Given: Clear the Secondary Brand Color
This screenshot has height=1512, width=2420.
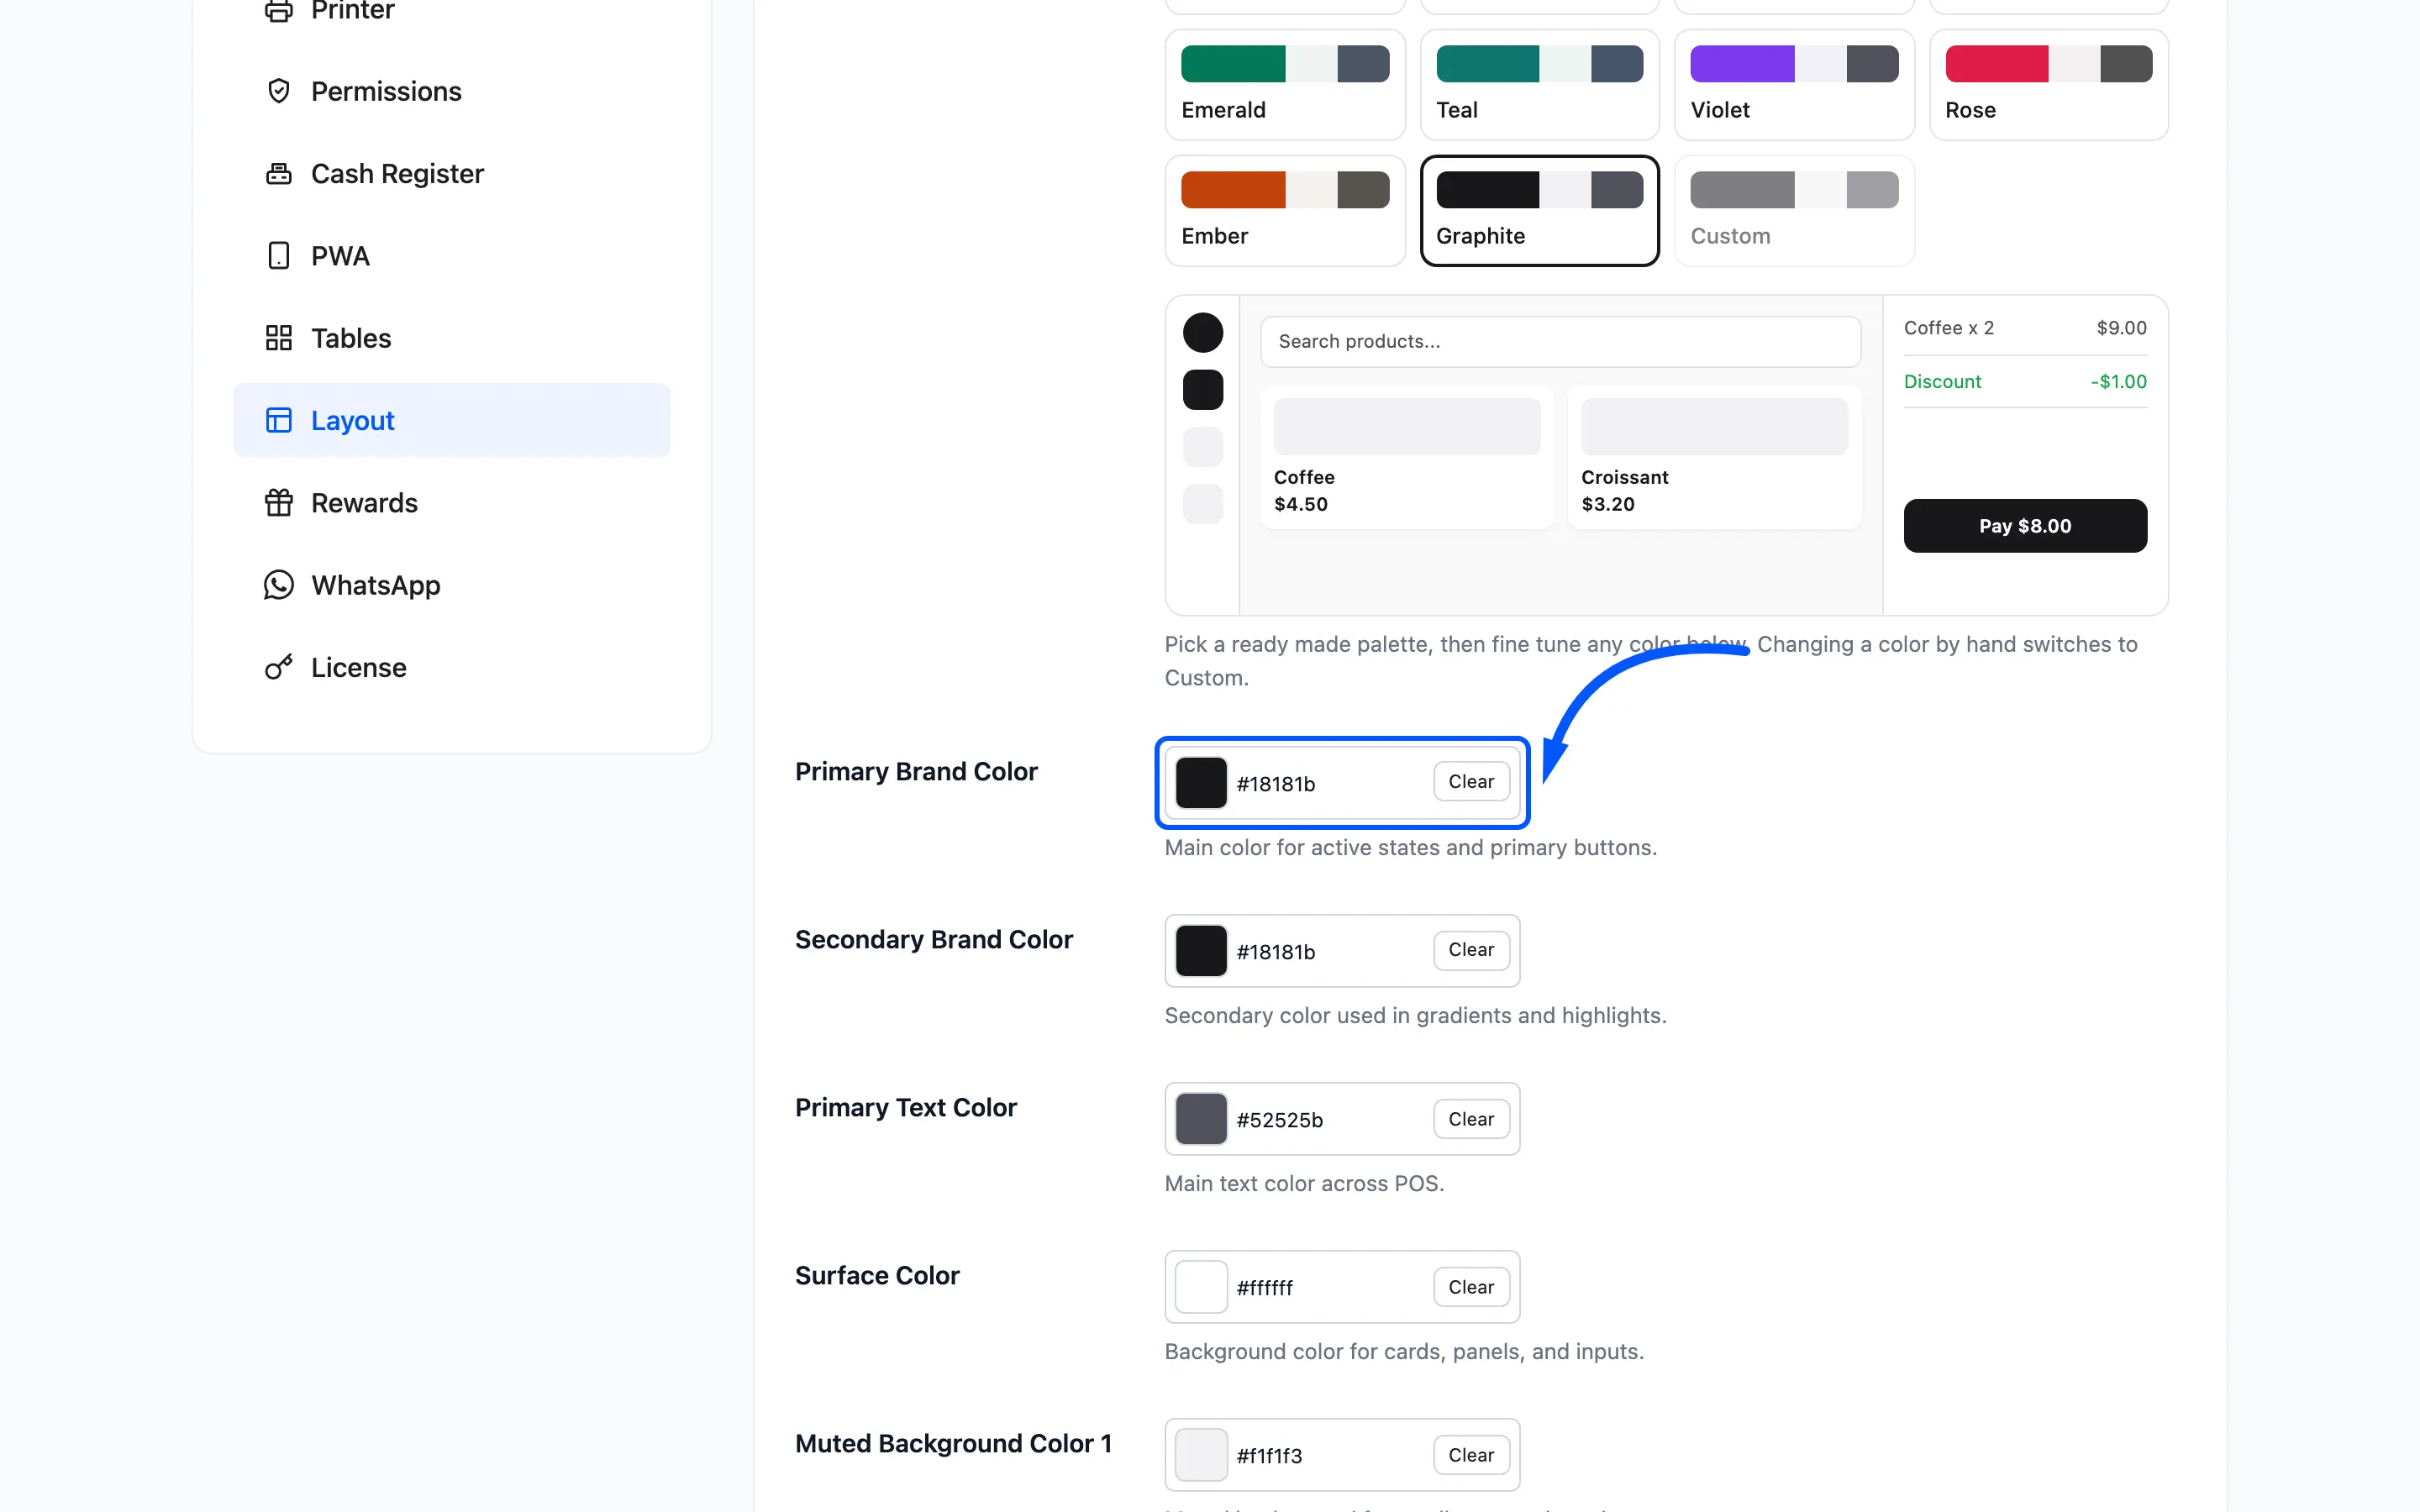Looking at the screenshot, I should (1471, 950).
